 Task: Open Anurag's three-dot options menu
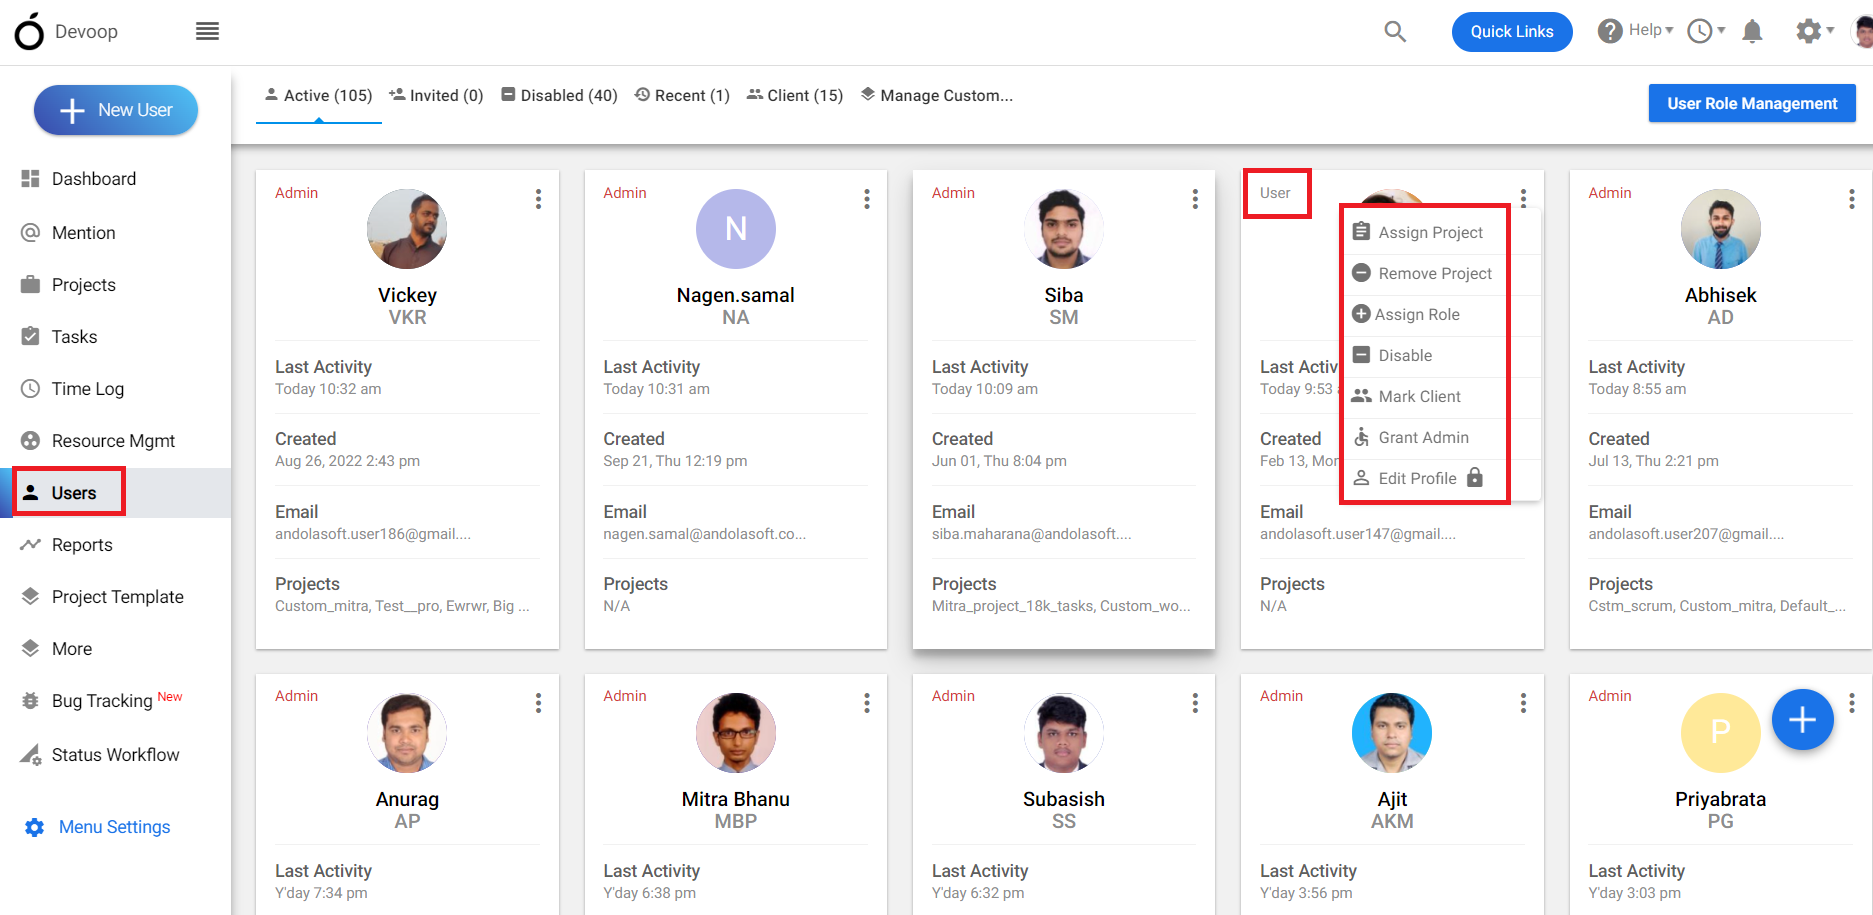(x=538, y=703)
